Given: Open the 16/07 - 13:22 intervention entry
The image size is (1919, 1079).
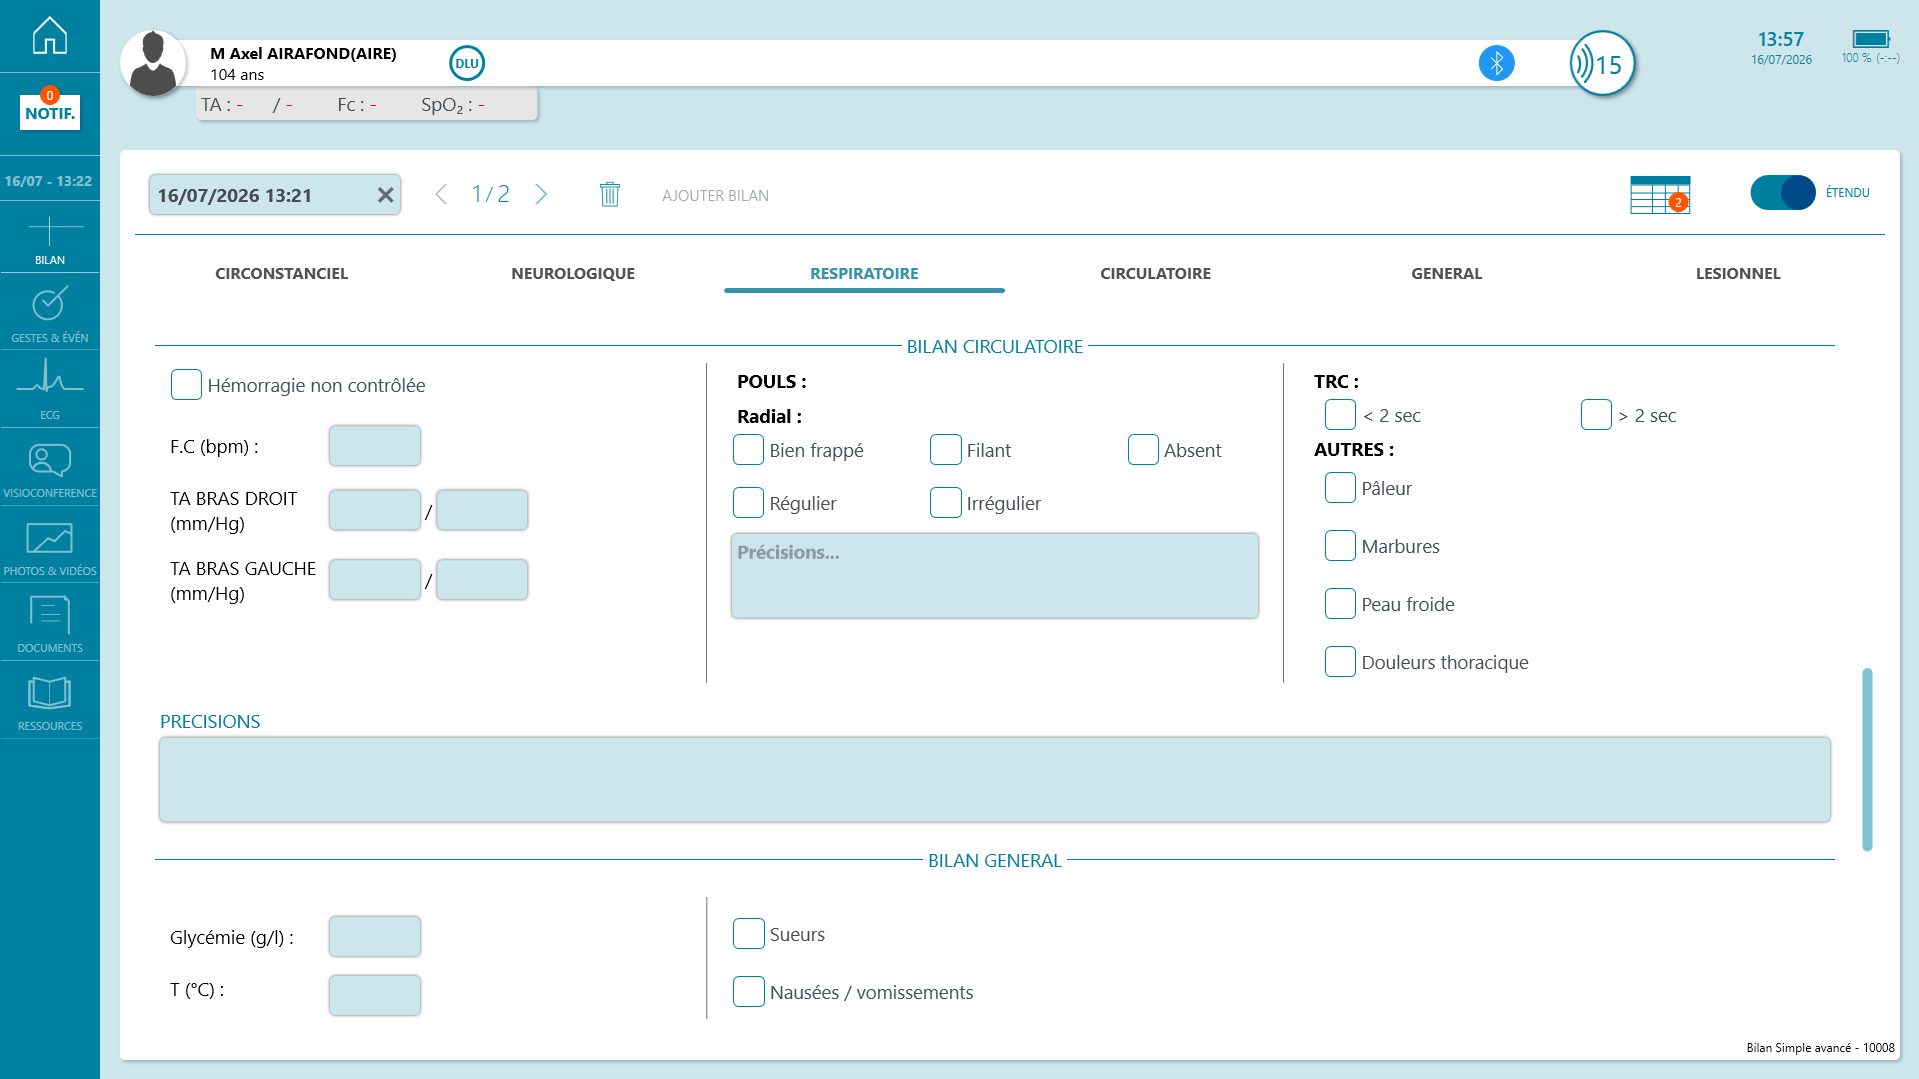Looking at the screenshot, I should [x=49, y=181].
